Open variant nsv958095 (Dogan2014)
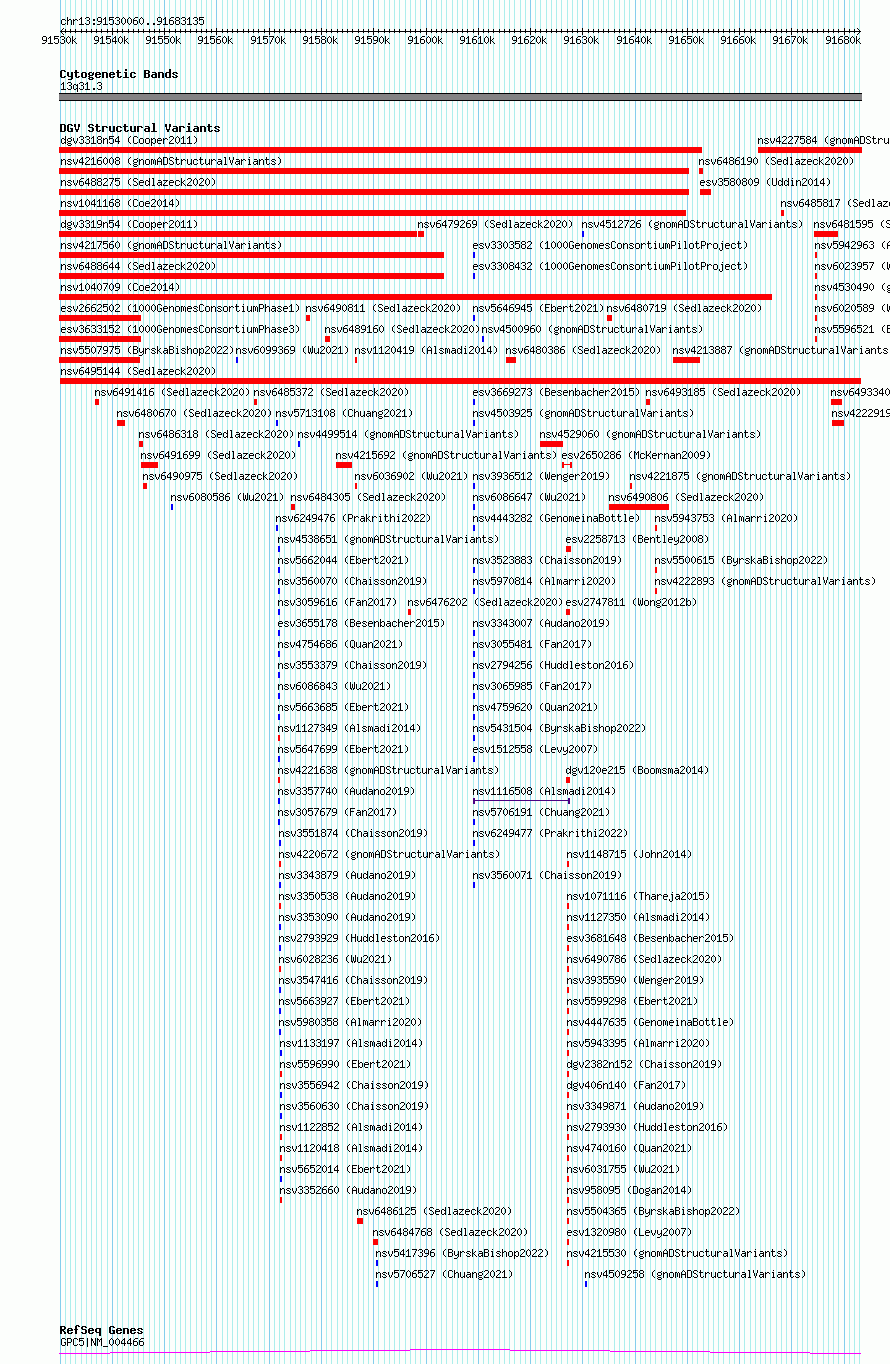Image resolution: width=890 pixels, height=1364 pixels. pyautogui.click(x=628, y=1190)
